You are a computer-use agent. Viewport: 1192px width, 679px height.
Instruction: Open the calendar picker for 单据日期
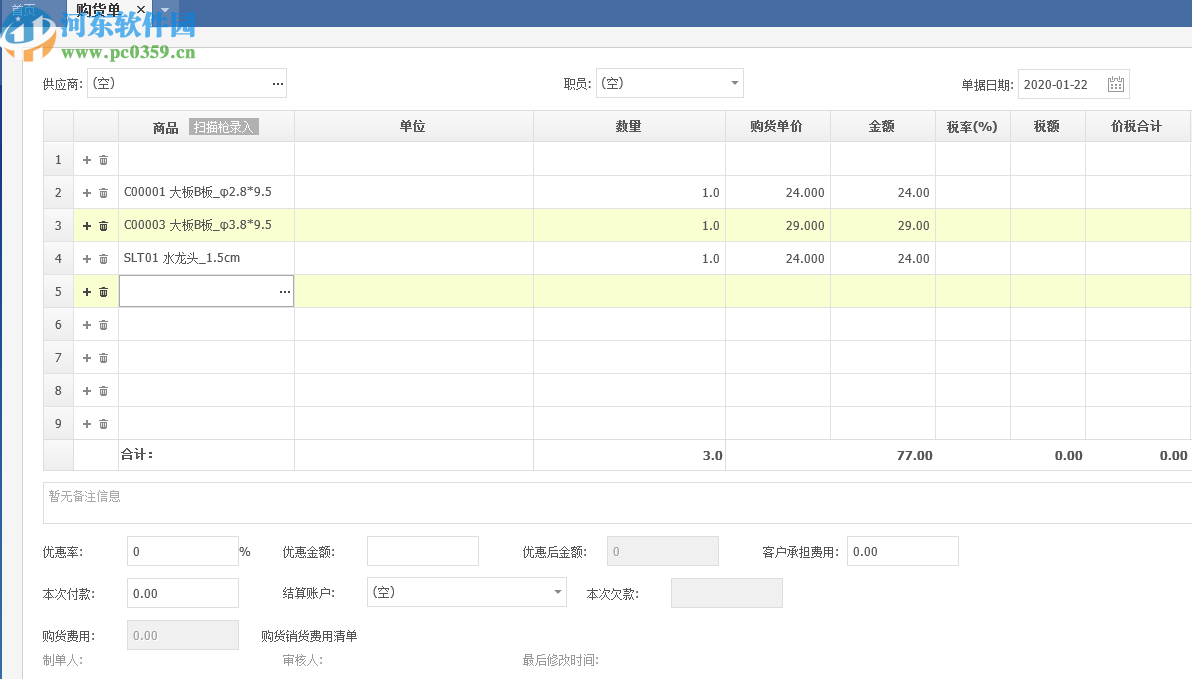click(1115, 84)
